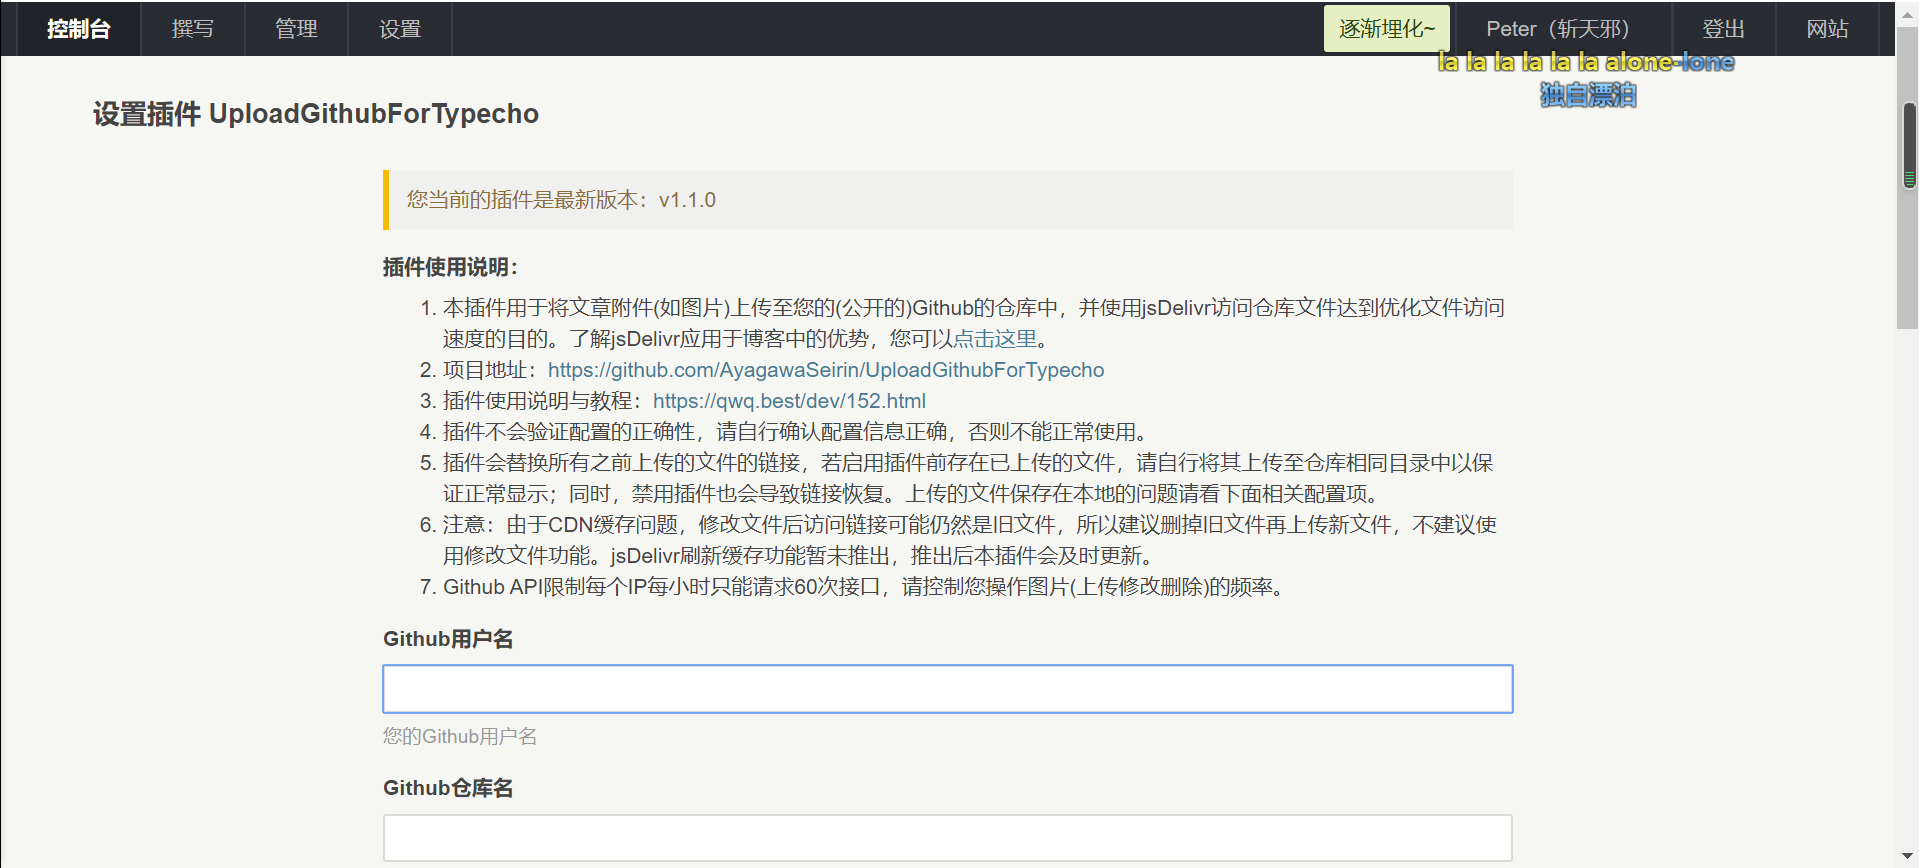Click the Github仓库名 input field
This screenshot has width=1919, height=868.
pyautogui.click(x=947, y=838)
